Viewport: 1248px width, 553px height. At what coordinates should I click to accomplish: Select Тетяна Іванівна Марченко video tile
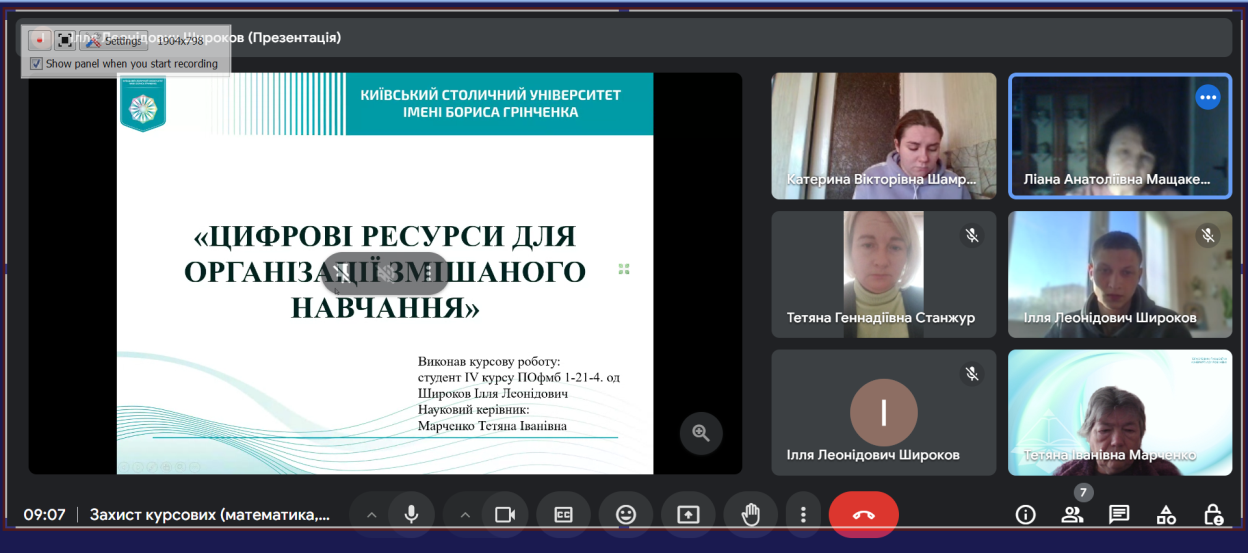click(1120, 412)
